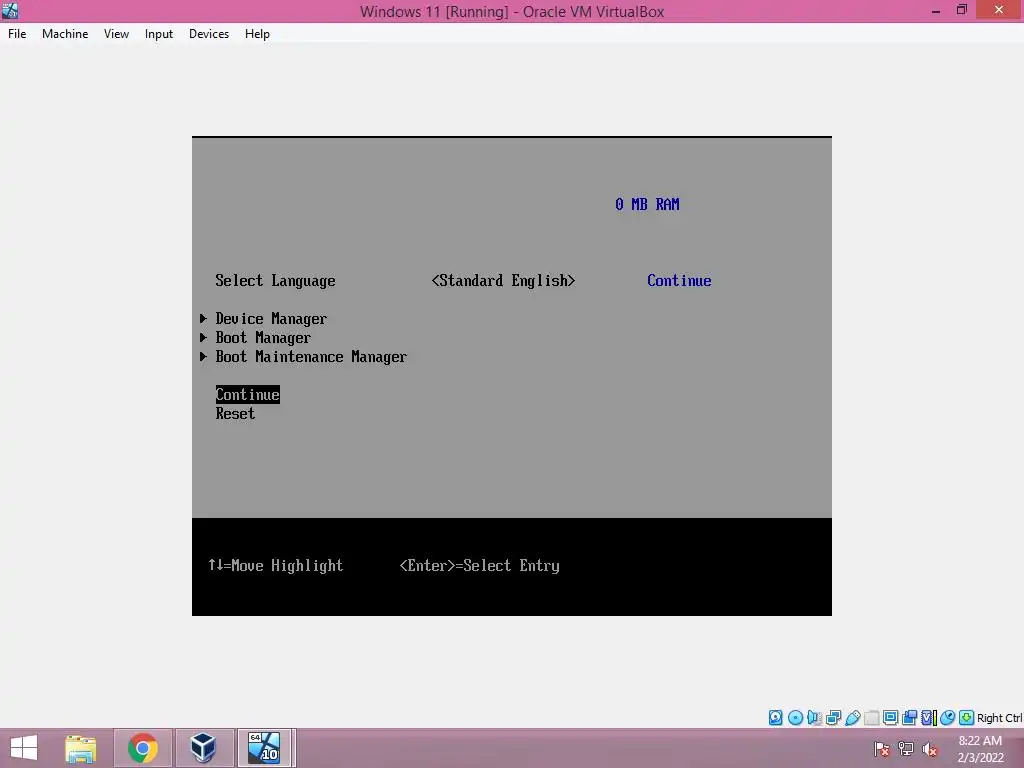Launch File Explorer from the taskbar
This screenshot has height=768, width=1024.
point(81,748)
